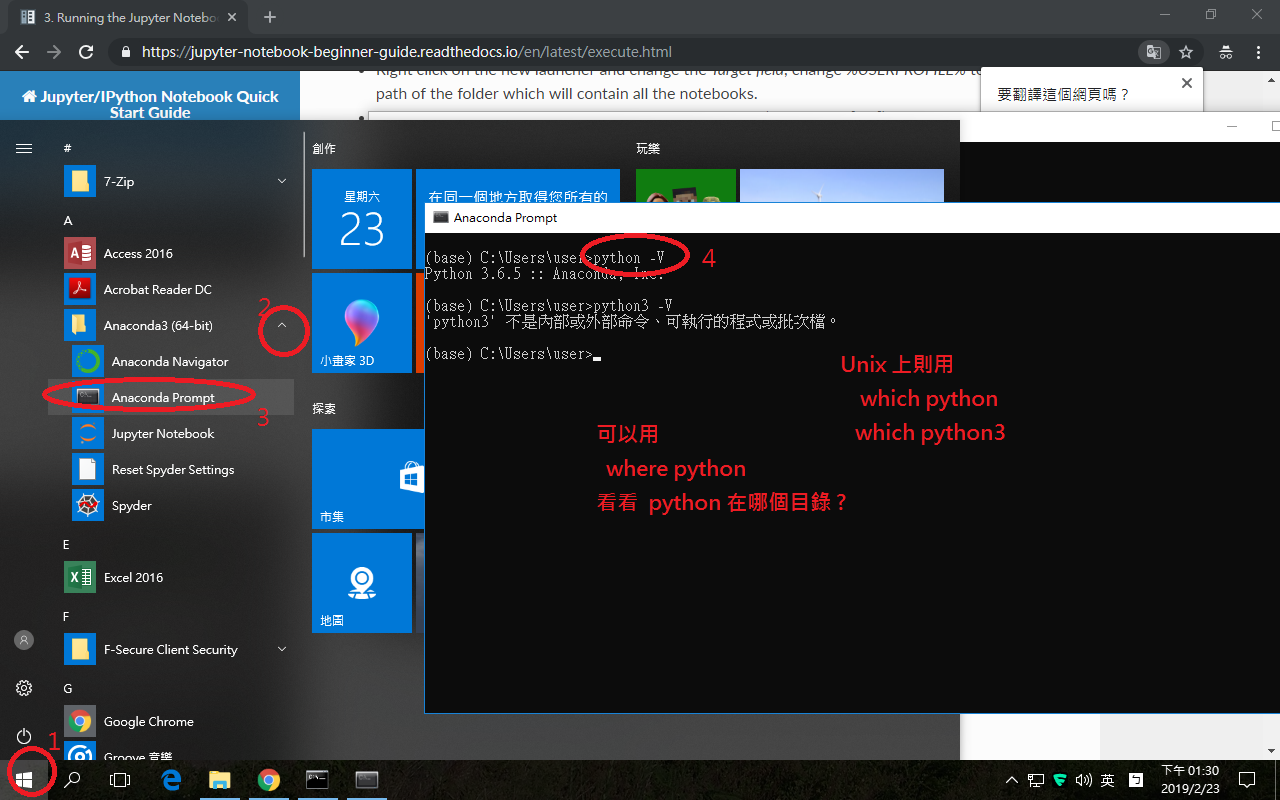Viewport: 1280px width, 800px height.
Task: Show hidden tray icons with the chevron
Action: tap(1012, 780)
